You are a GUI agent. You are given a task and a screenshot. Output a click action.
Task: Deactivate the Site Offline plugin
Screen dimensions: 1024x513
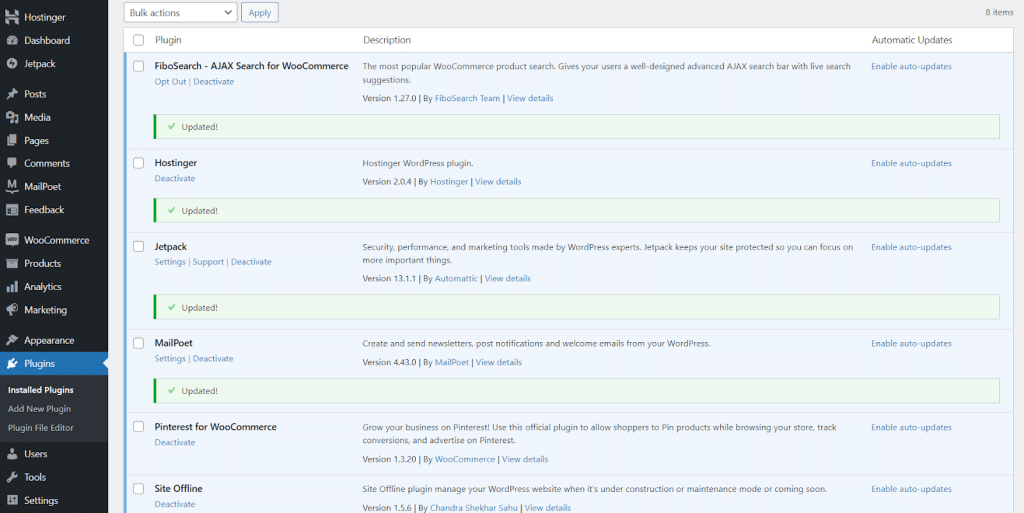coord(175,504)
